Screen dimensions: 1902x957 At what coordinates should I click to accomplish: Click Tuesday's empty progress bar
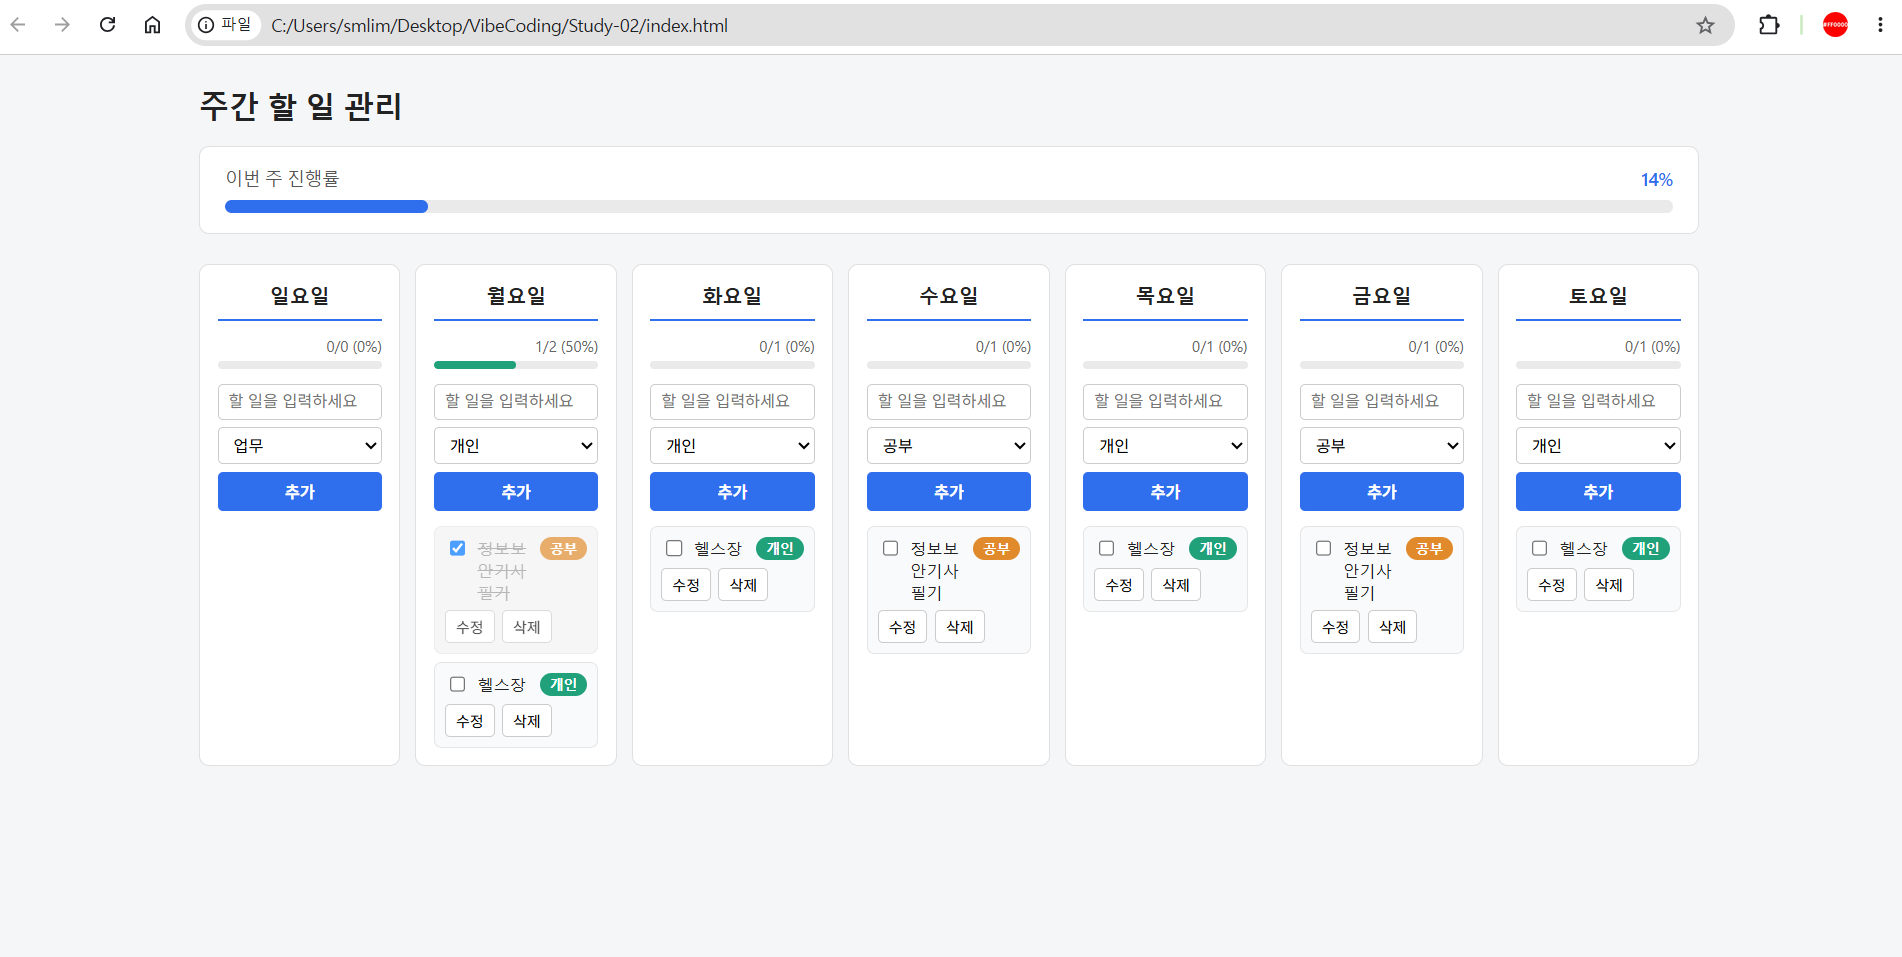point(732,365)
